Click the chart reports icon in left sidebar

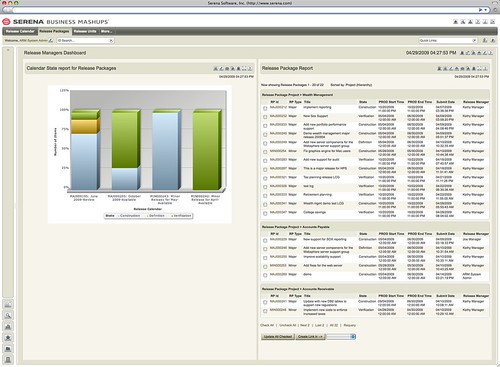[x=8, y=326]
